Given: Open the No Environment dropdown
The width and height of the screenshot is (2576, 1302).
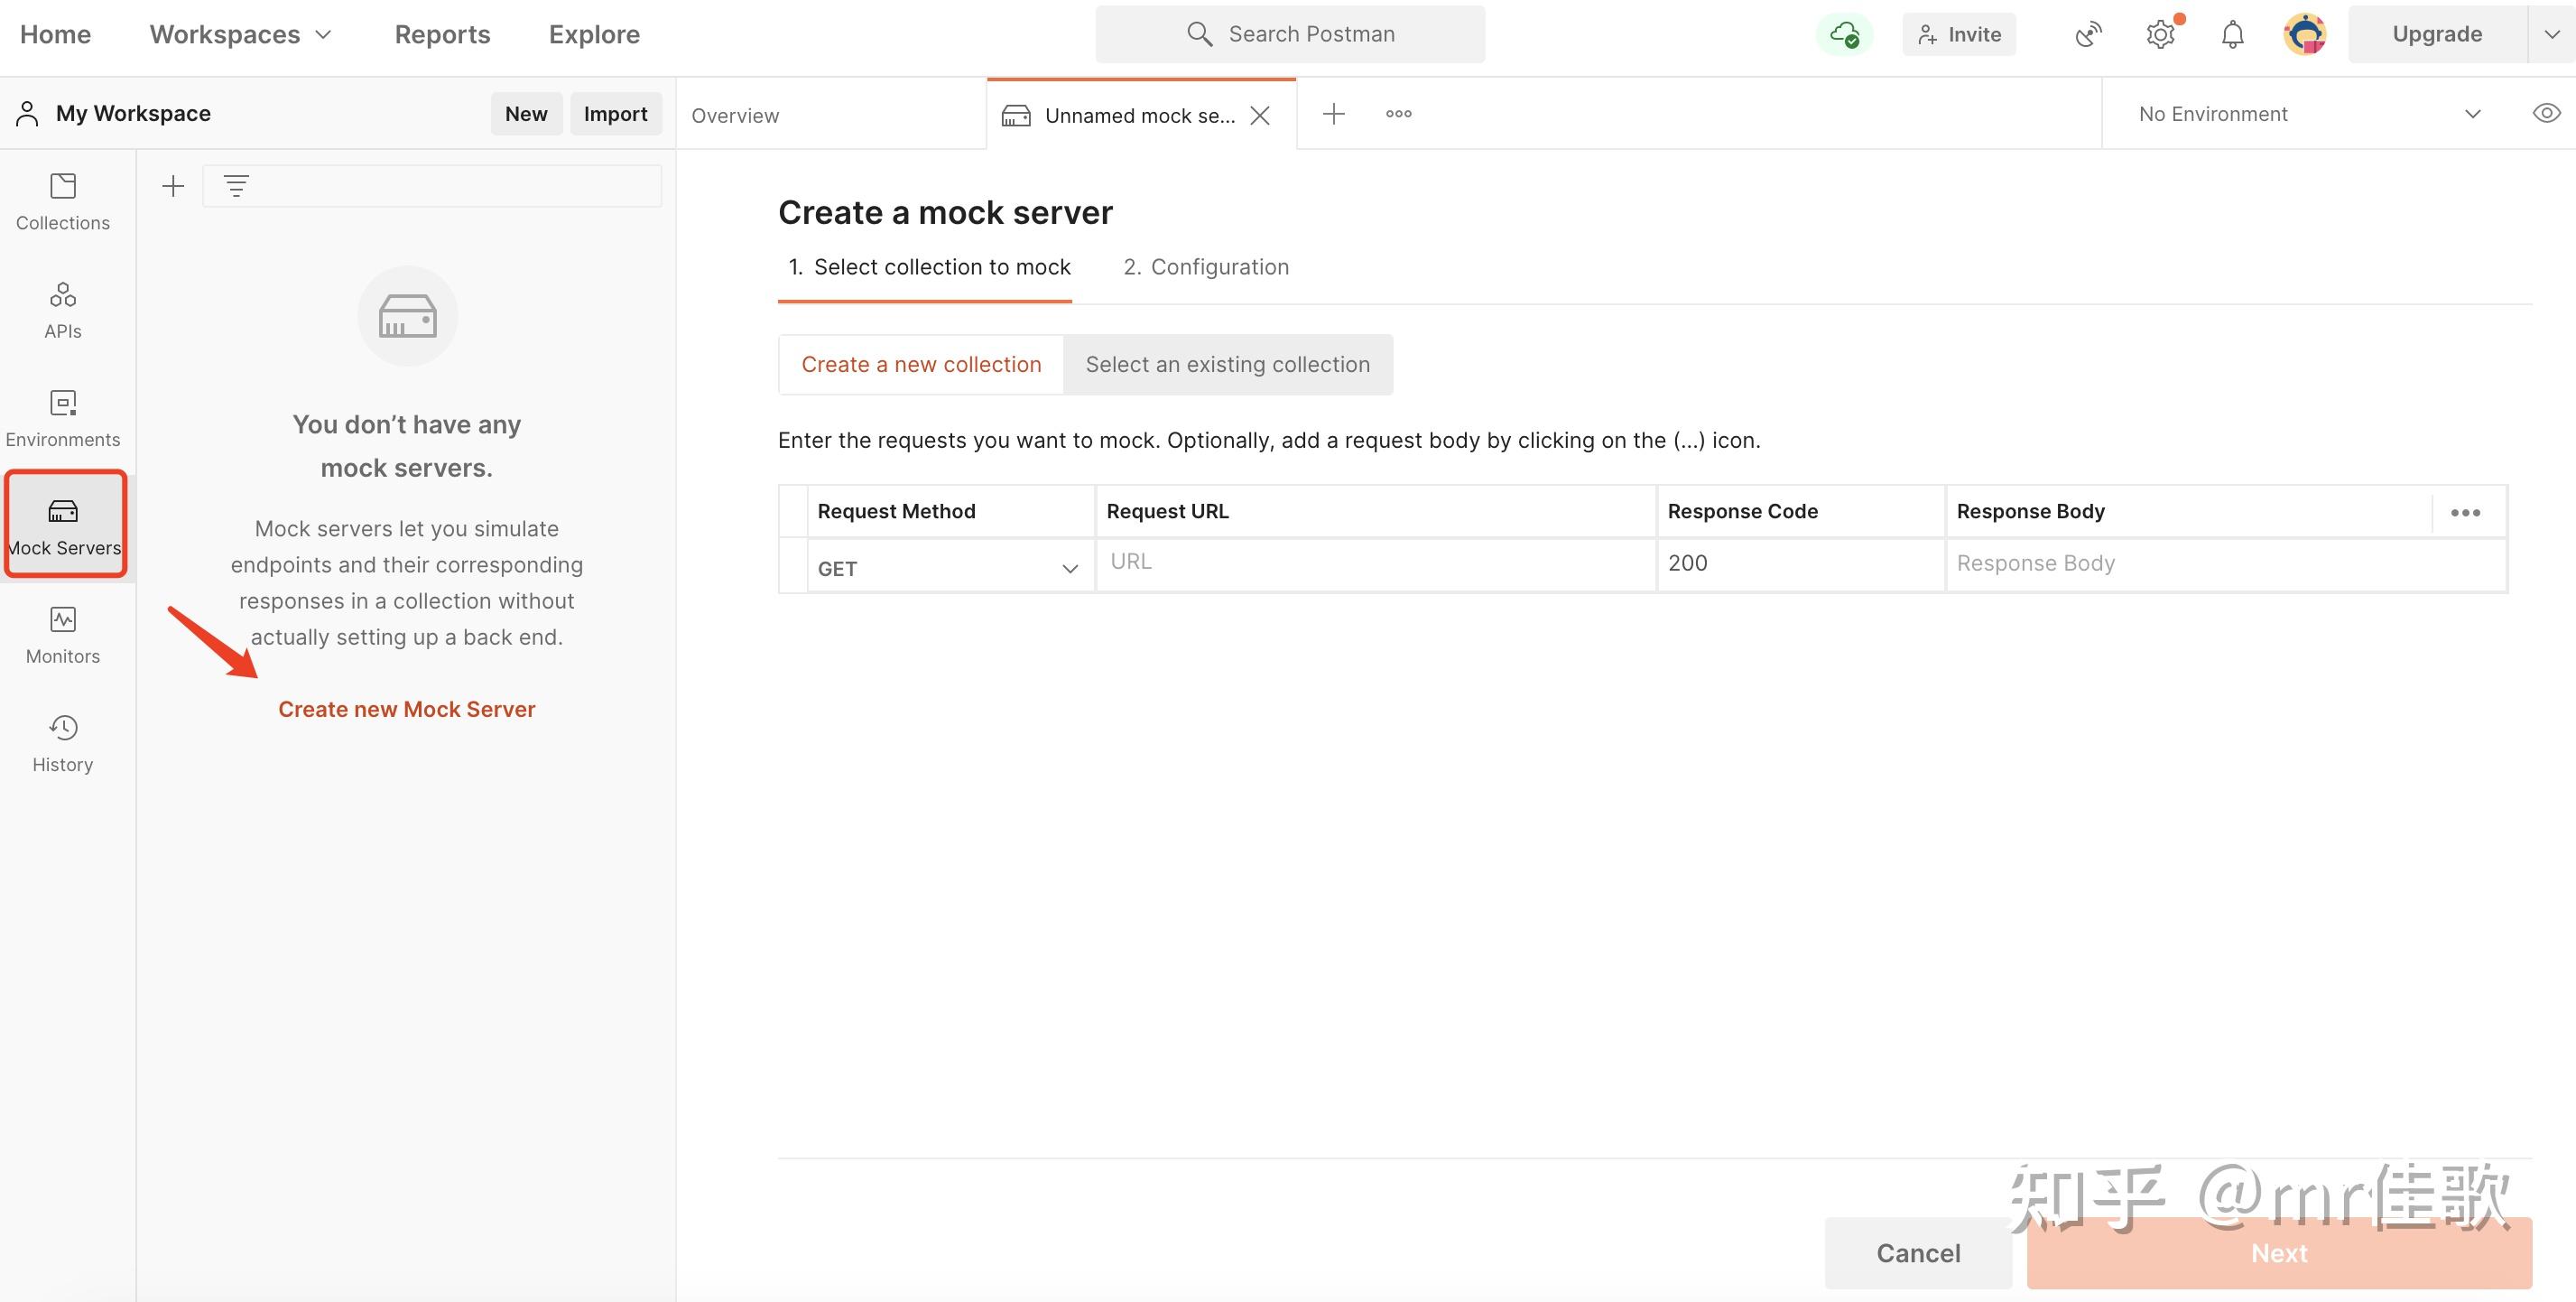Looking at the screenshot, I should (2308, 114).
